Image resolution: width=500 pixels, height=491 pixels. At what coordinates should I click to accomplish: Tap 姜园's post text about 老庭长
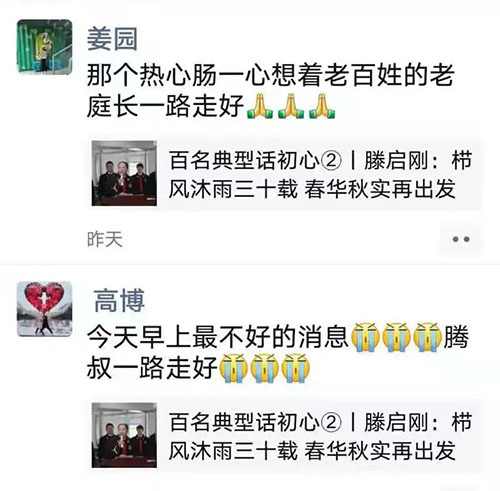270,91
